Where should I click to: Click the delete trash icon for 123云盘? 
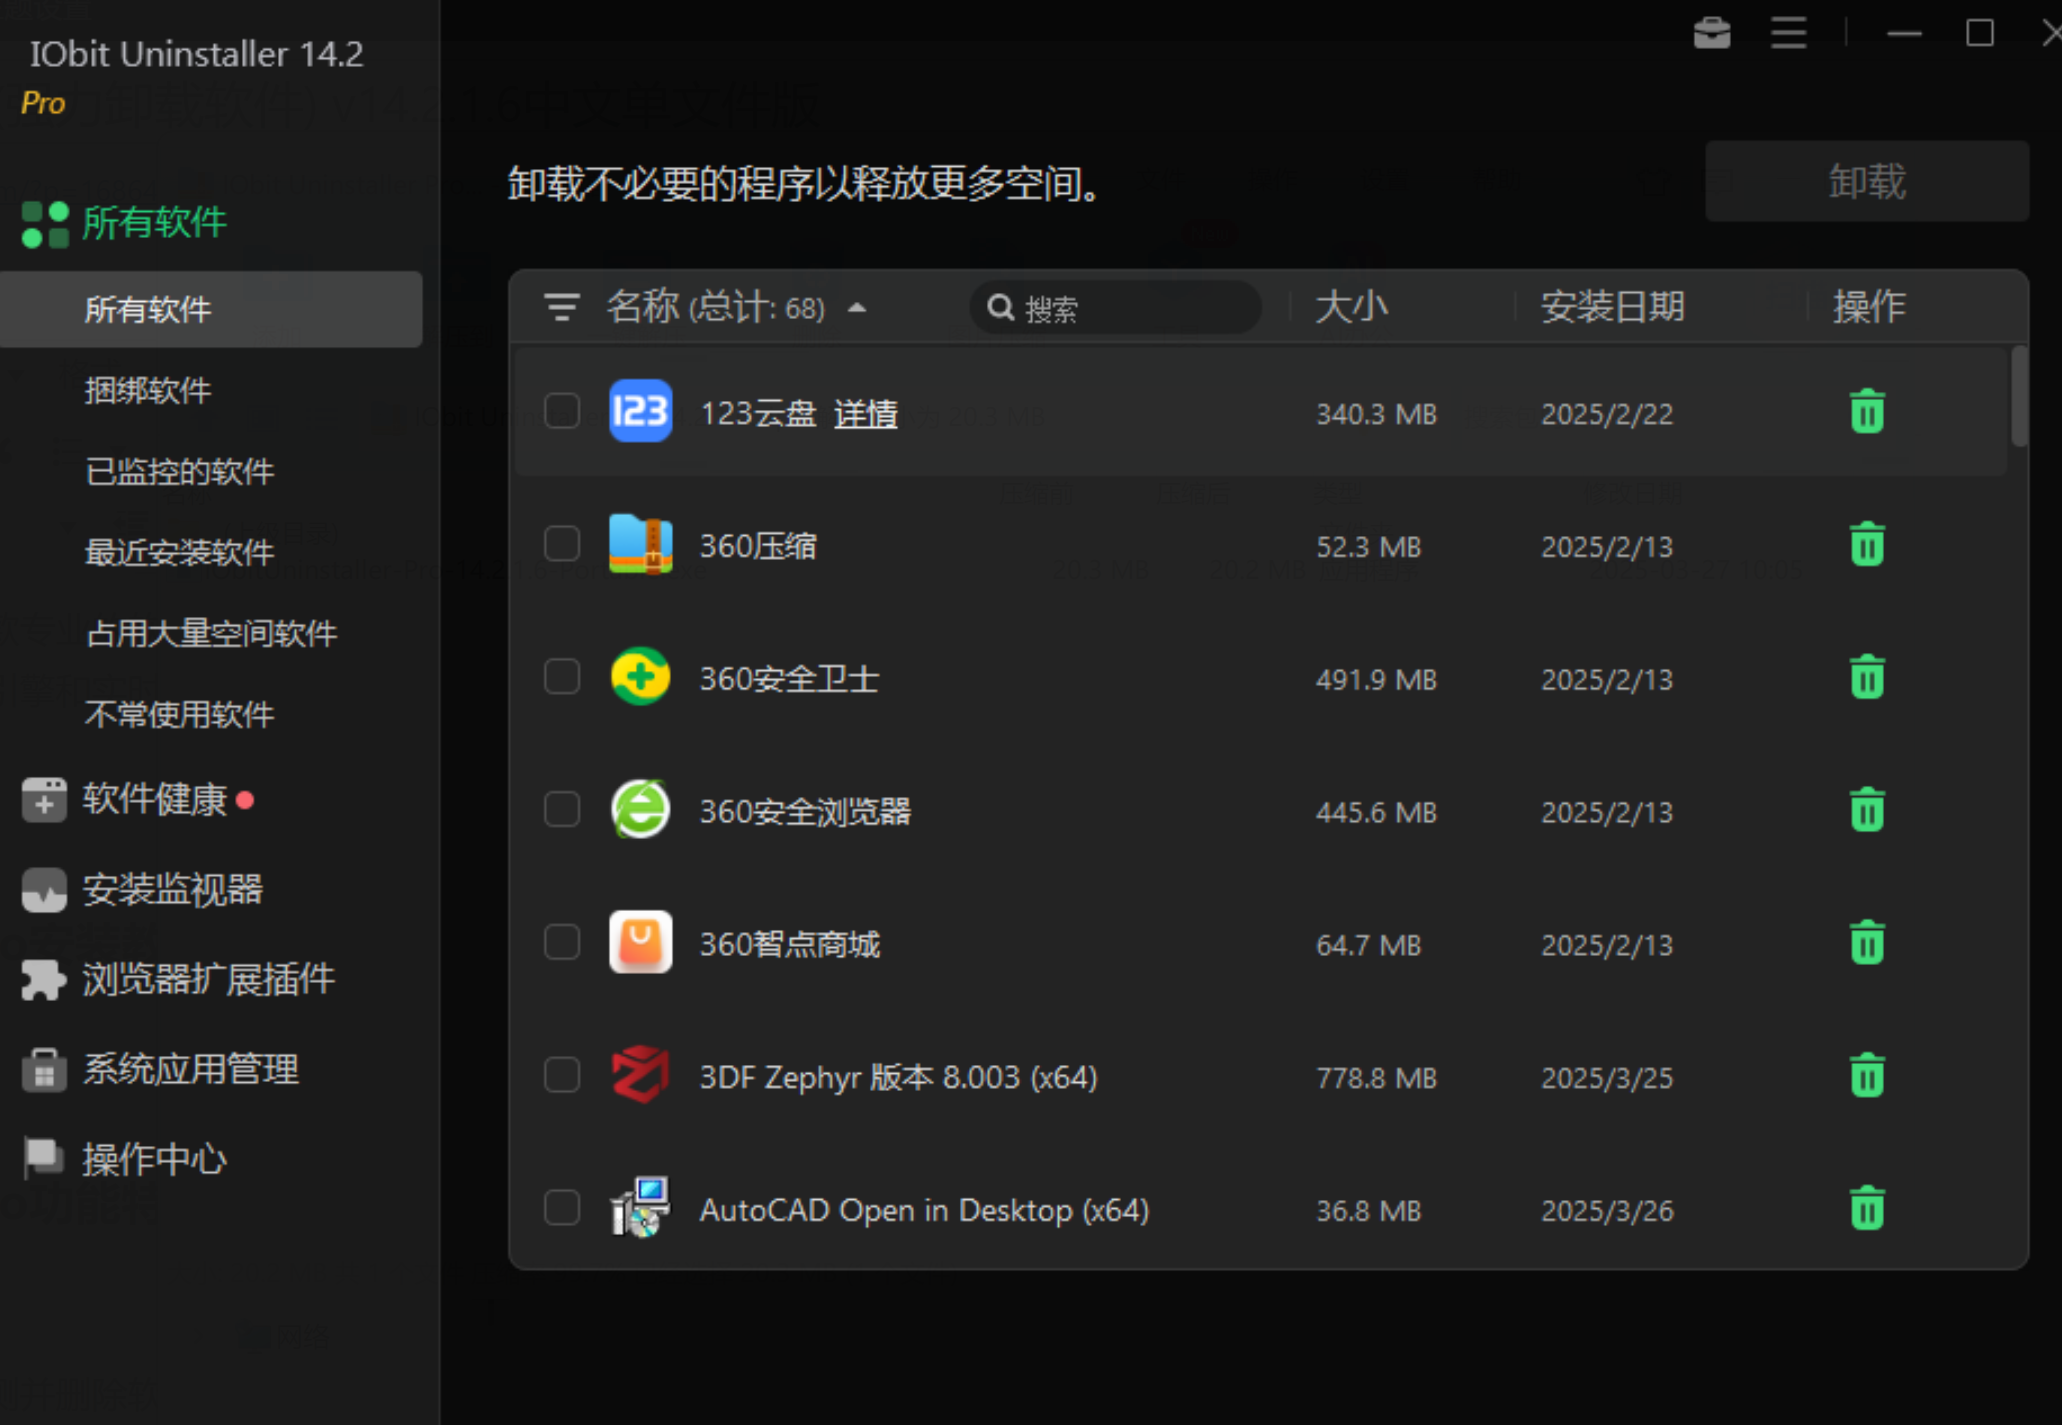pyautogui.click(x=1866, y=412)
